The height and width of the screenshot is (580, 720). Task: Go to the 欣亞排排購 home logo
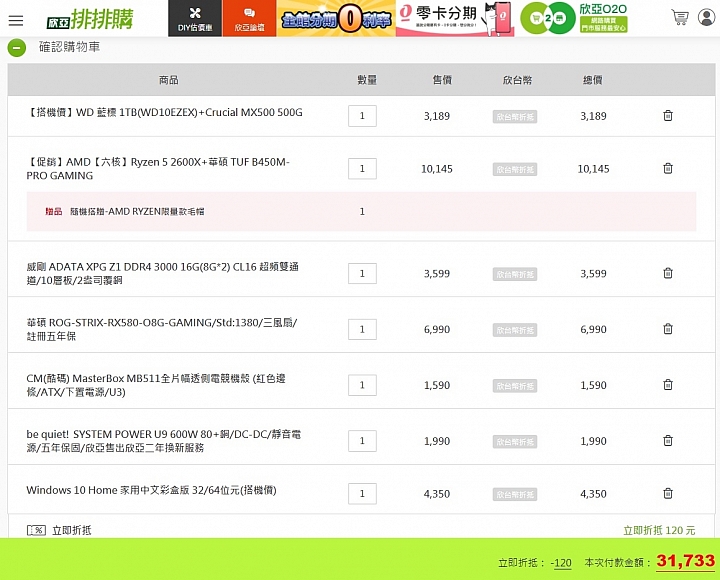coord(90,19)
